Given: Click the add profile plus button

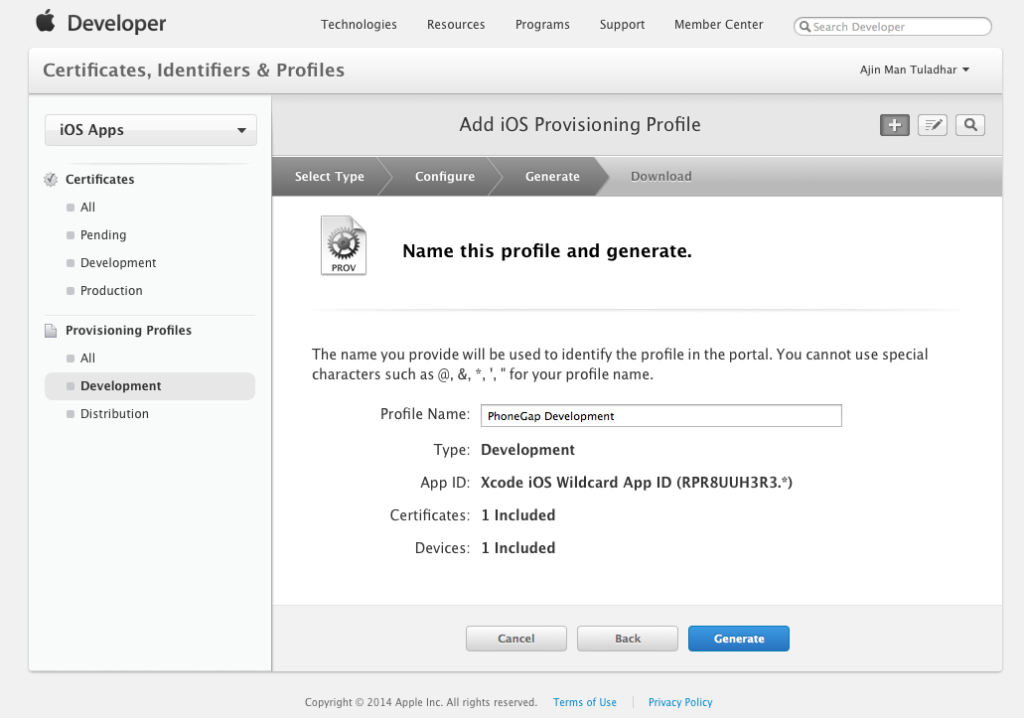Looking at the screenshot, I should tap(895, 125).
